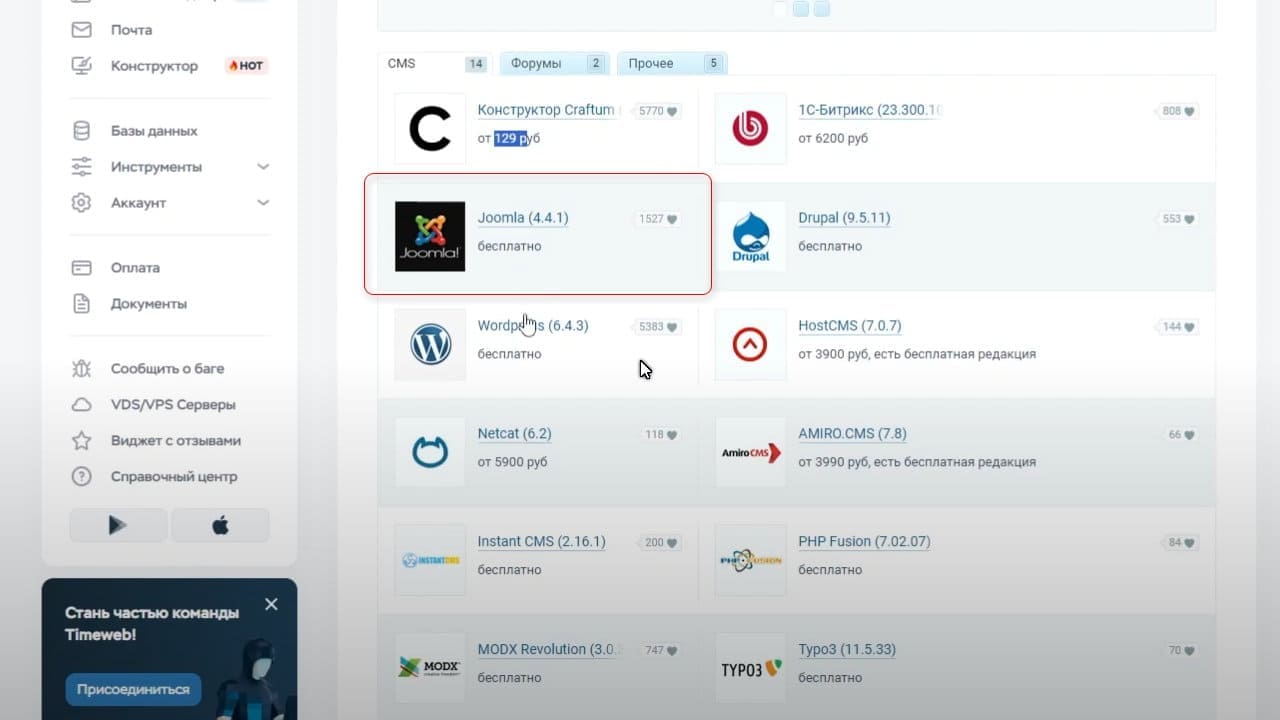Open the Joomla (4.4.1) link
This screenshot has height=720, width=1280.
(x=523, y=218)
